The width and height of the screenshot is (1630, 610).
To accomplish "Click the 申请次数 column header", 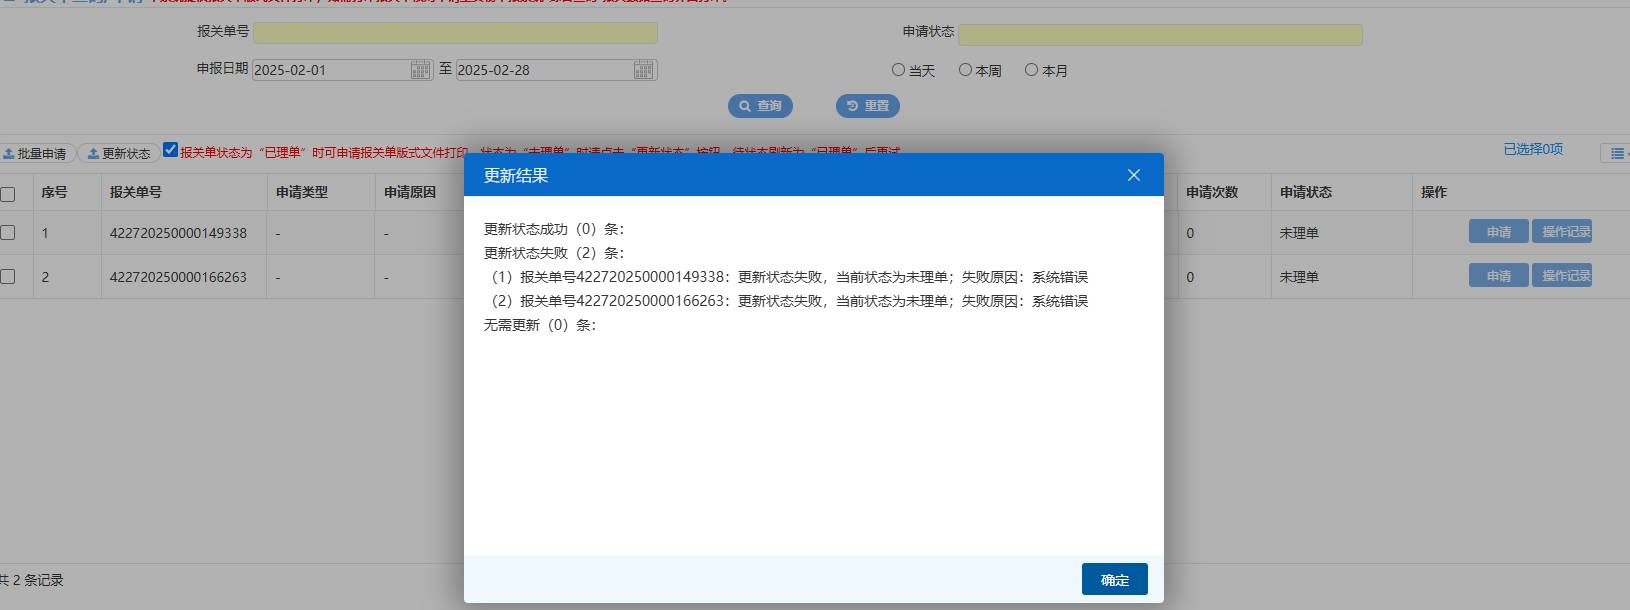I will 1212,192.
